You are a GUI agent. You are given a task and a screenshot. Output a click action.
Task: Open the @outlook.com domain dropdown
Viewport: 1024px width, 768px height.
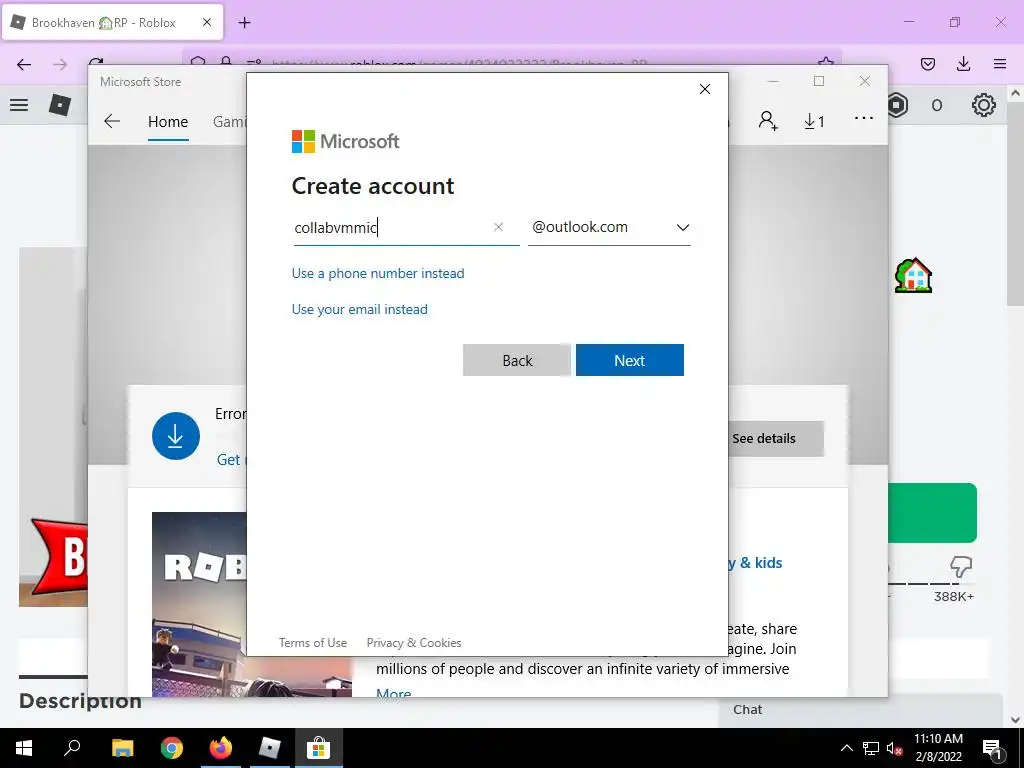click(x=609, y=227)
